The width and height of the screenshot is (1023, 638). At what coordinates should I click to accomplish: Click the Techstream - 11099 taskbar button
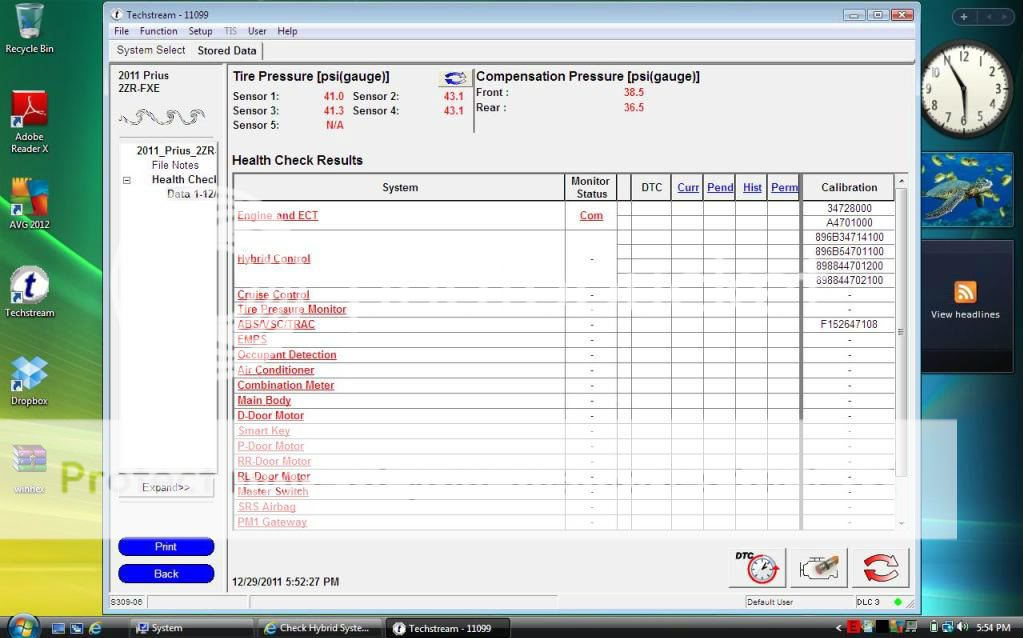pos(448,628)
